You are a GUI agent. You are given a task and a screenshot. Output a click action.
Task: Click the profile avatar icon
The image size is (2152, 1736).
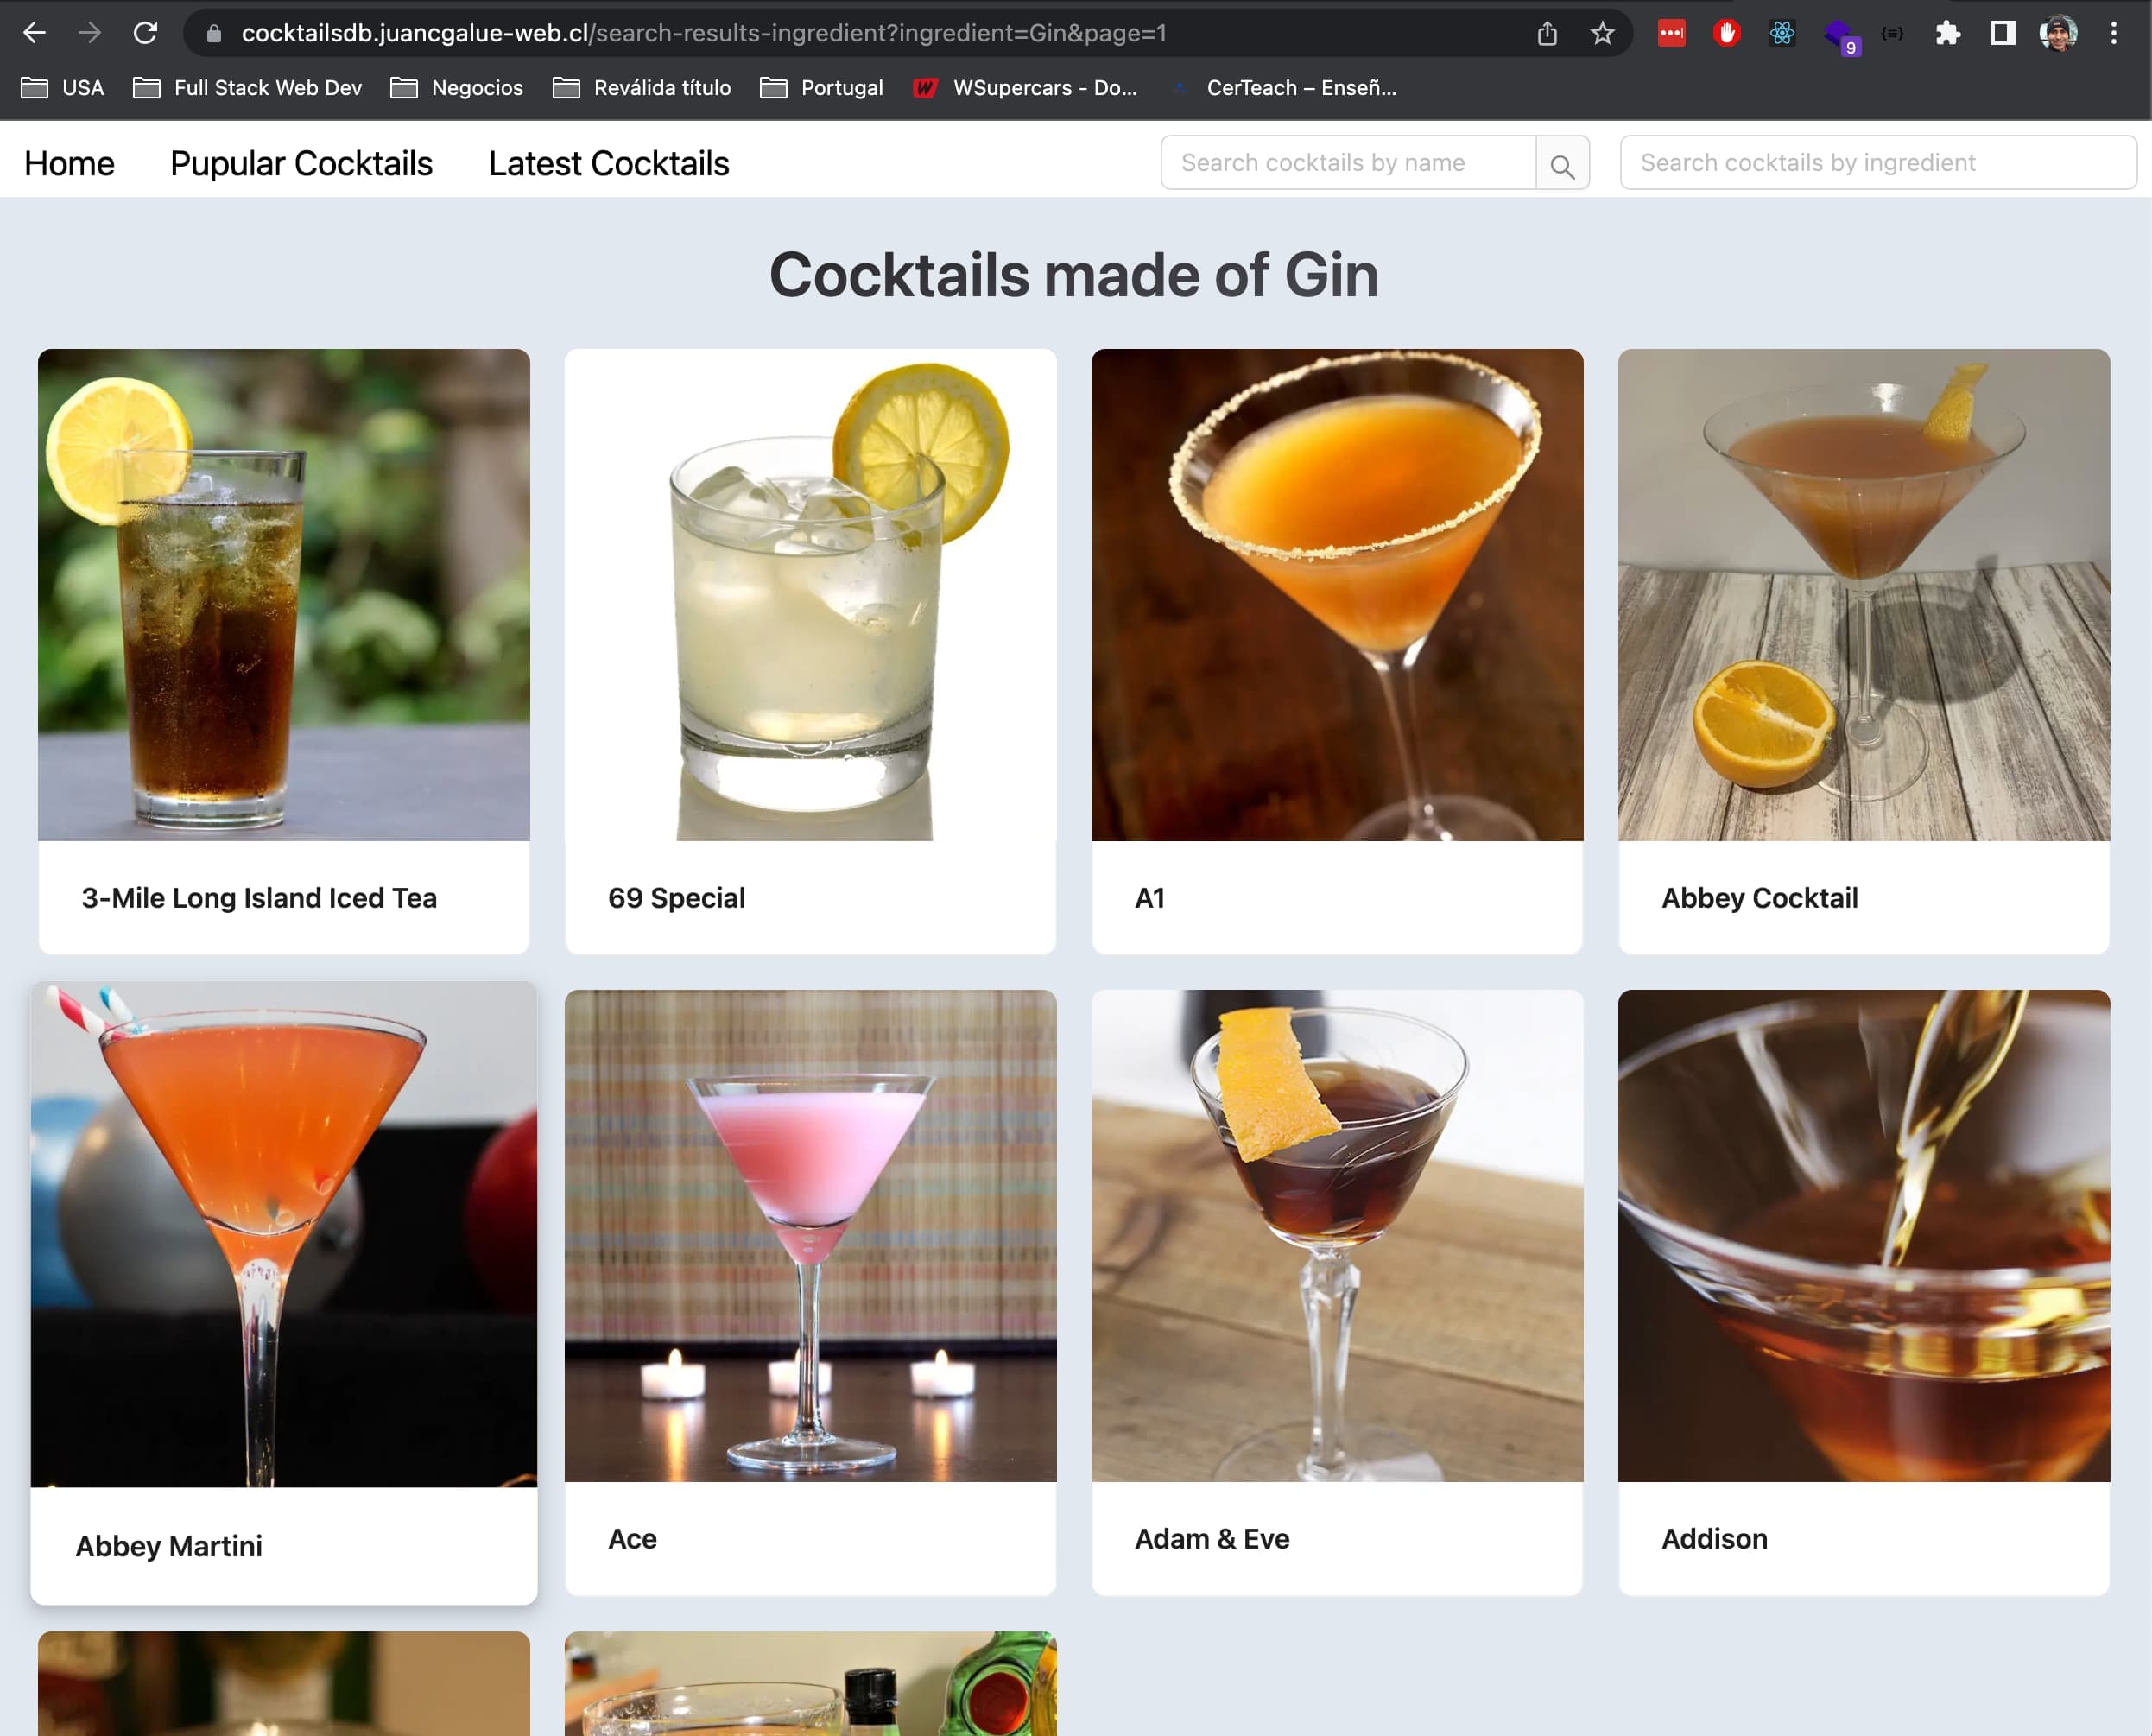[2060, 32]
